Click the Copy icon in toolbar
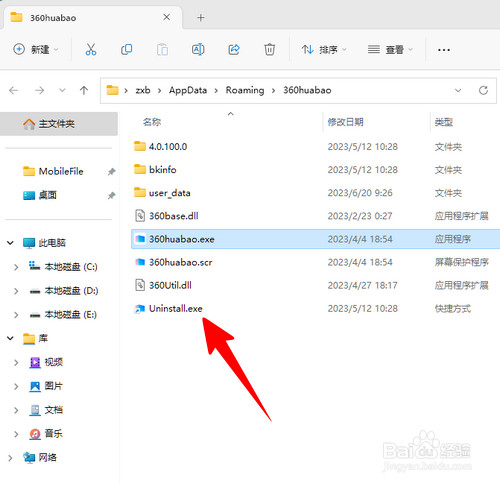The image size is (500, 484). click(126, 50)
